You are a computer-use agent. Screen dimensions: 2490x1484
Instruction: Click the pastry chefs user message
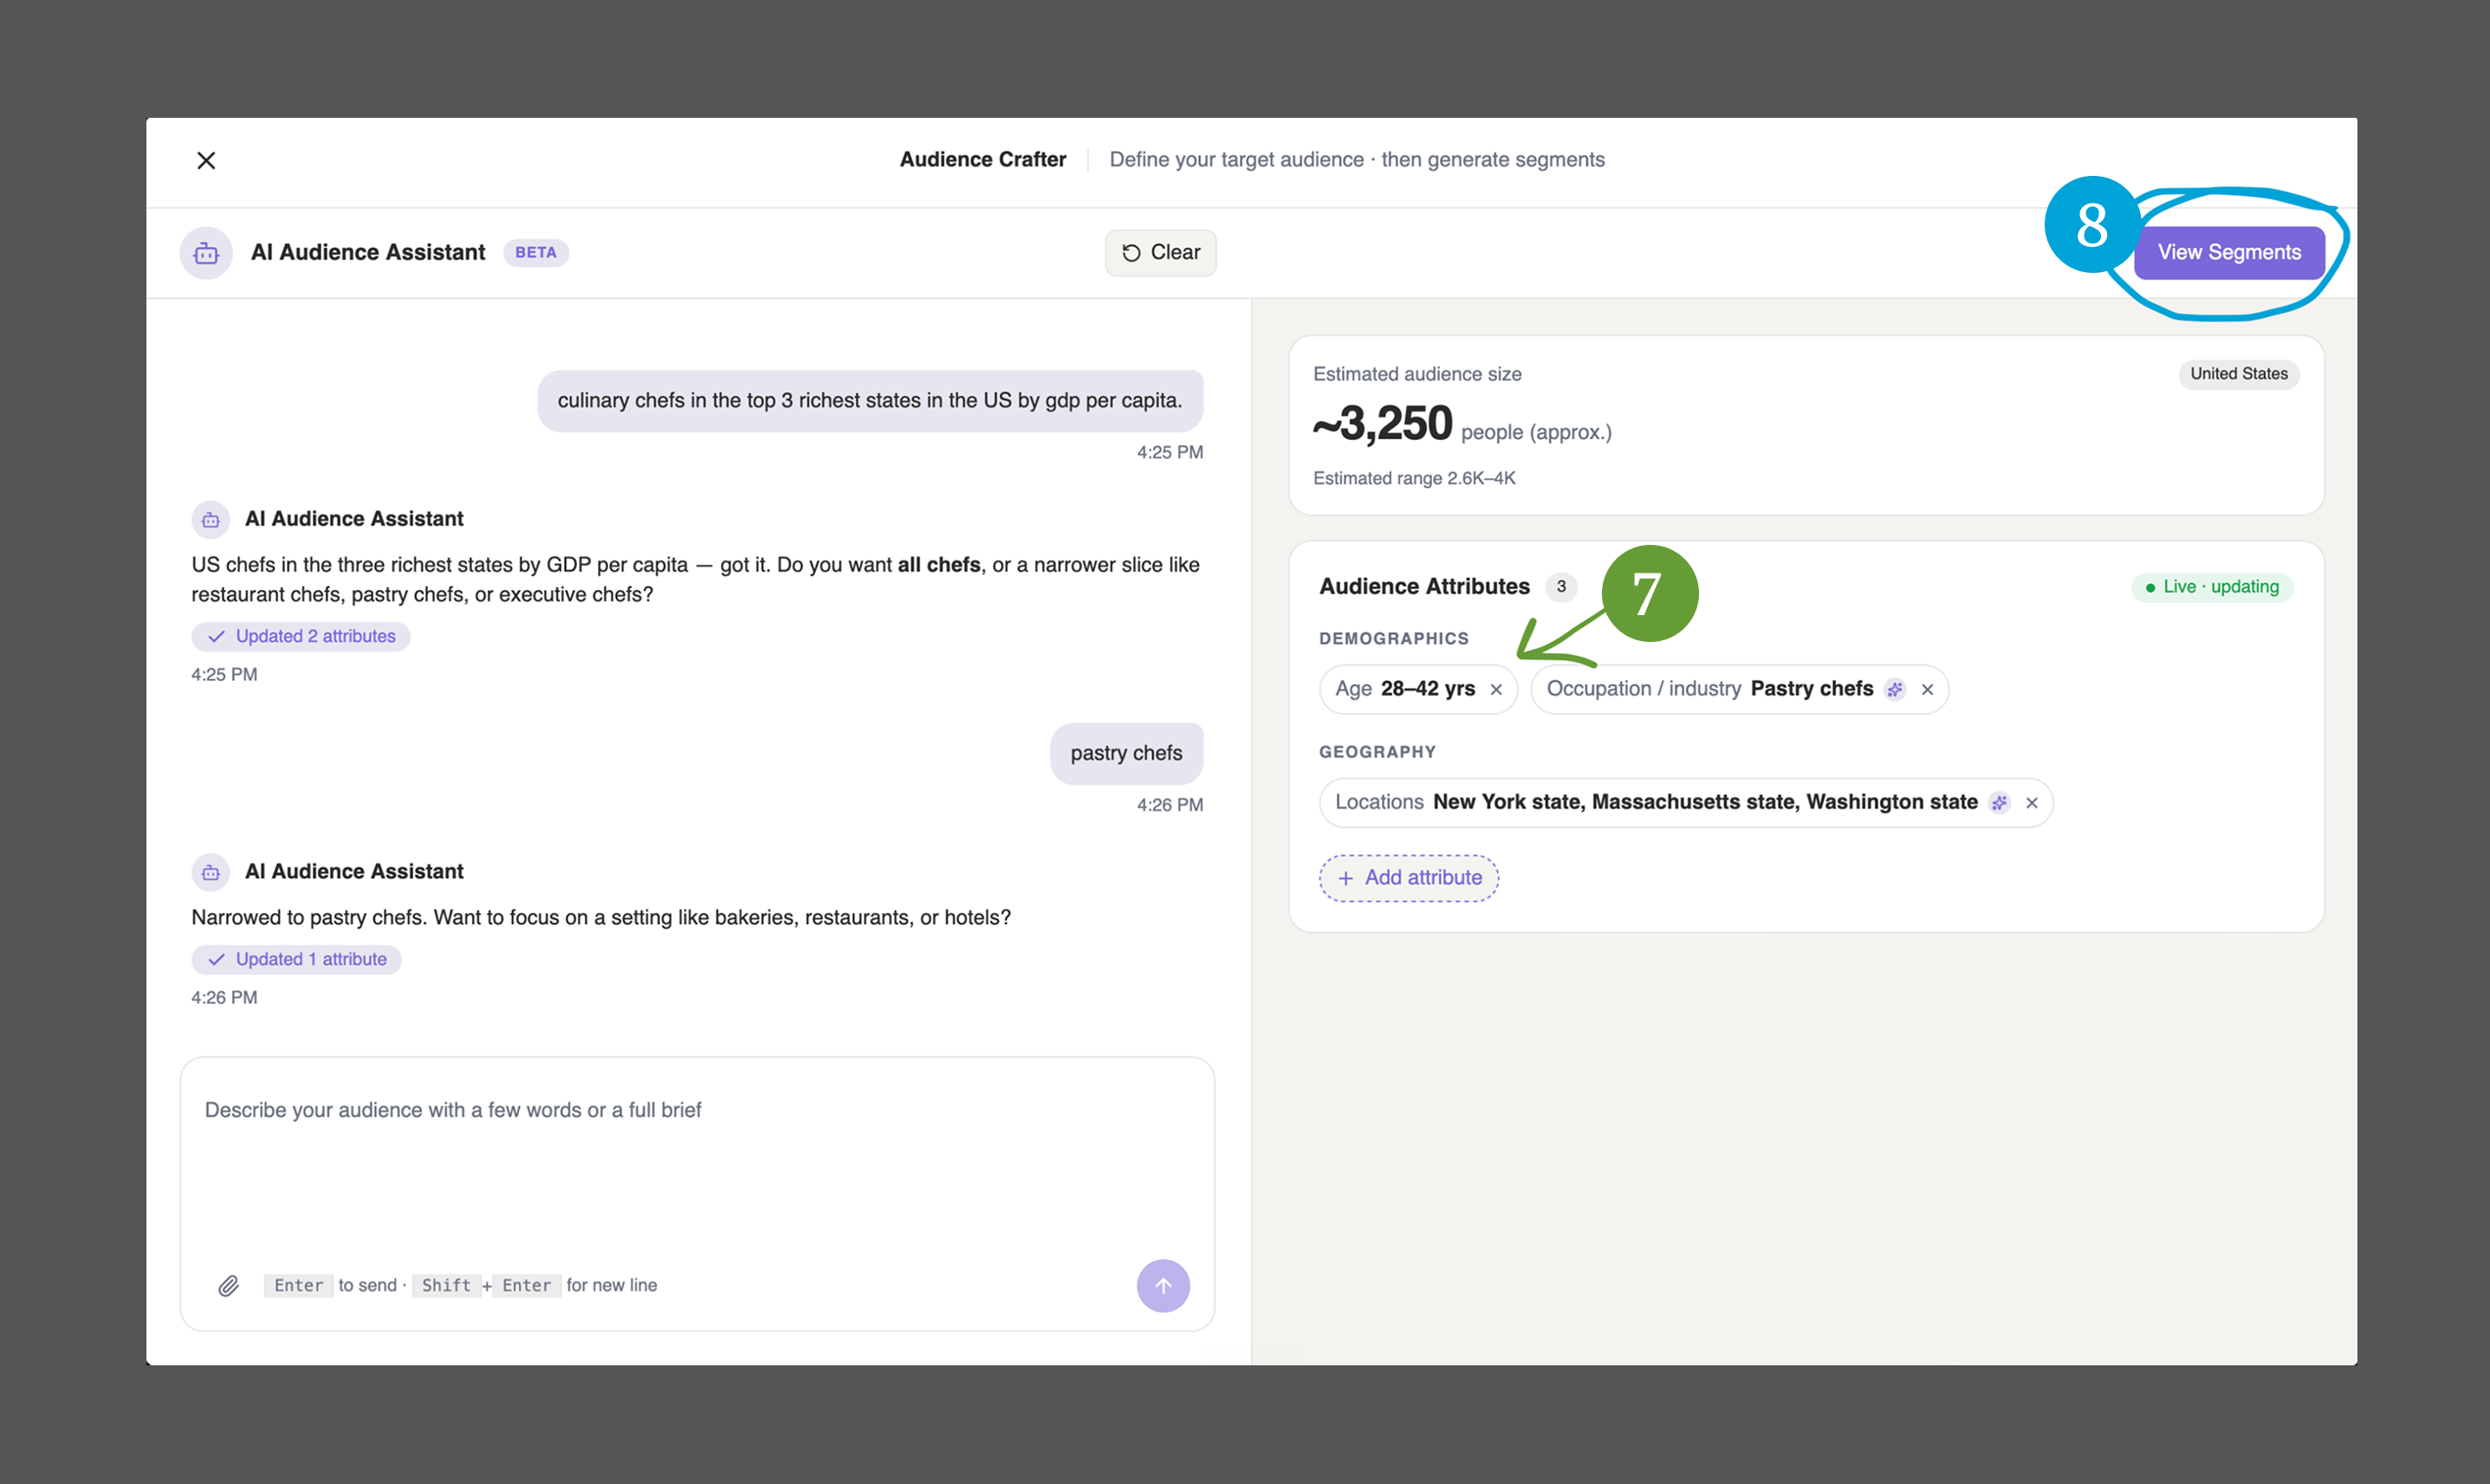(1126, 754)
